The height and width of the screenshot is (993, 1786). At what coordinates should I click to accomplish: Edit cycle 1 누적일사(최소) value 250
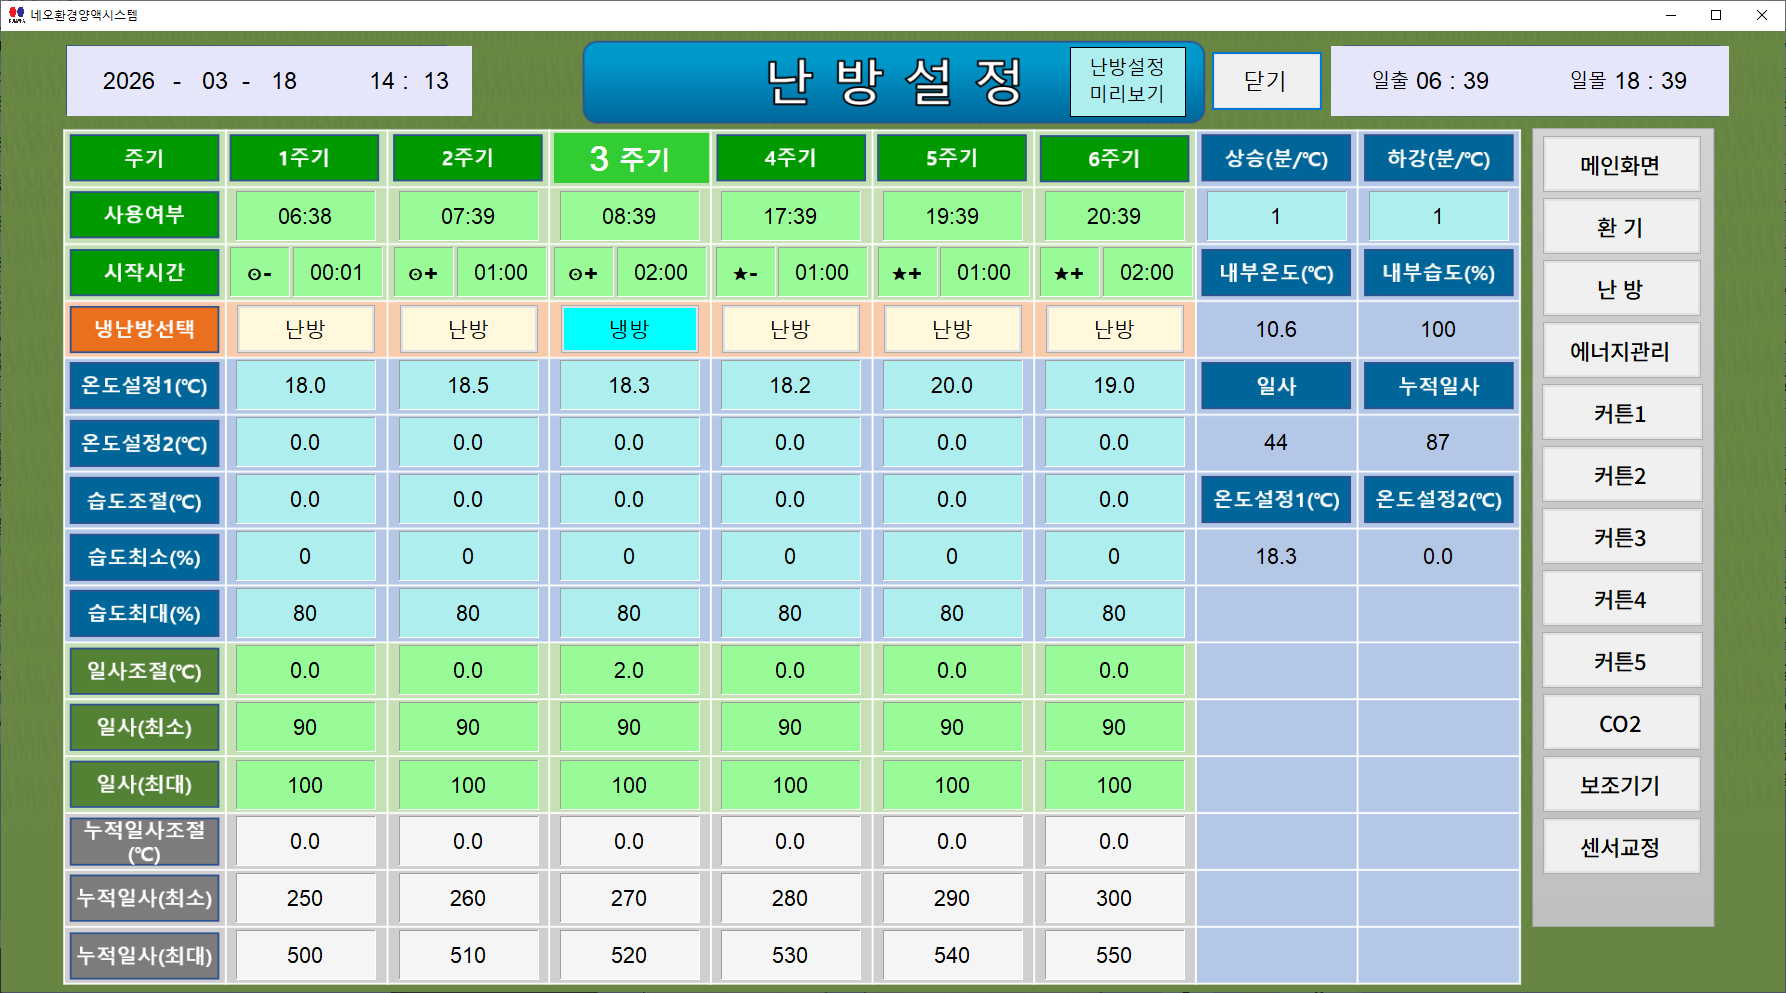tap(305, 898)
